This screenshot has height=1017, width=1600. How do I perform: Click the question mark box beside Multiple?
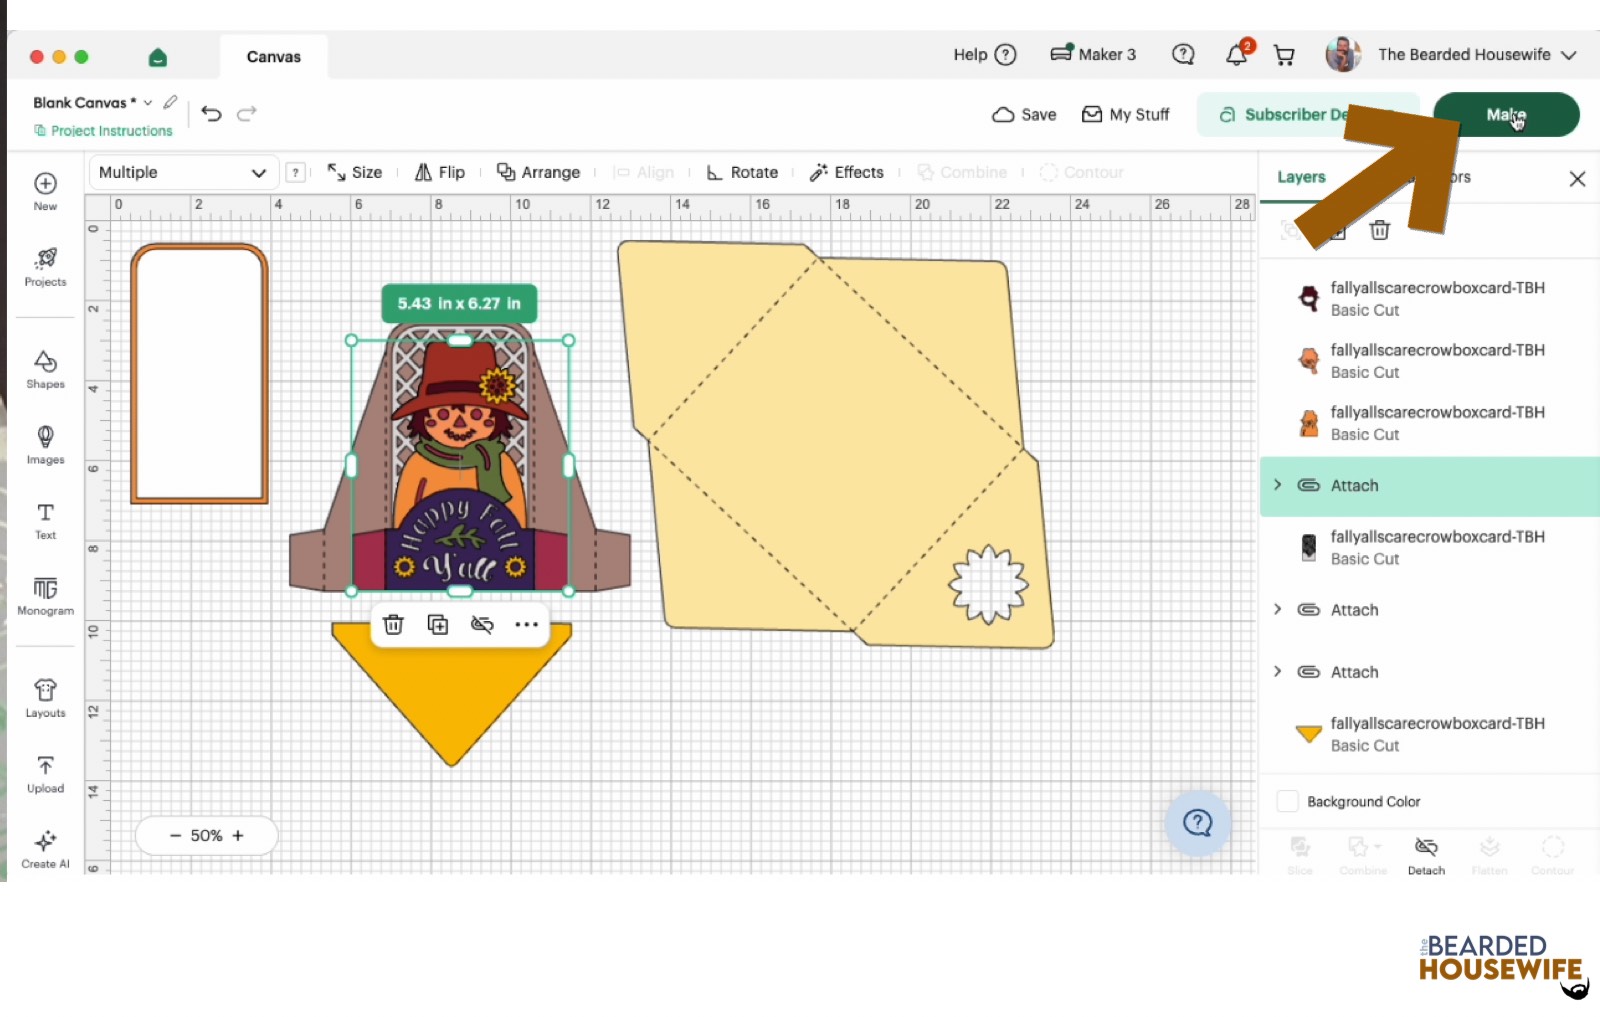295,172
